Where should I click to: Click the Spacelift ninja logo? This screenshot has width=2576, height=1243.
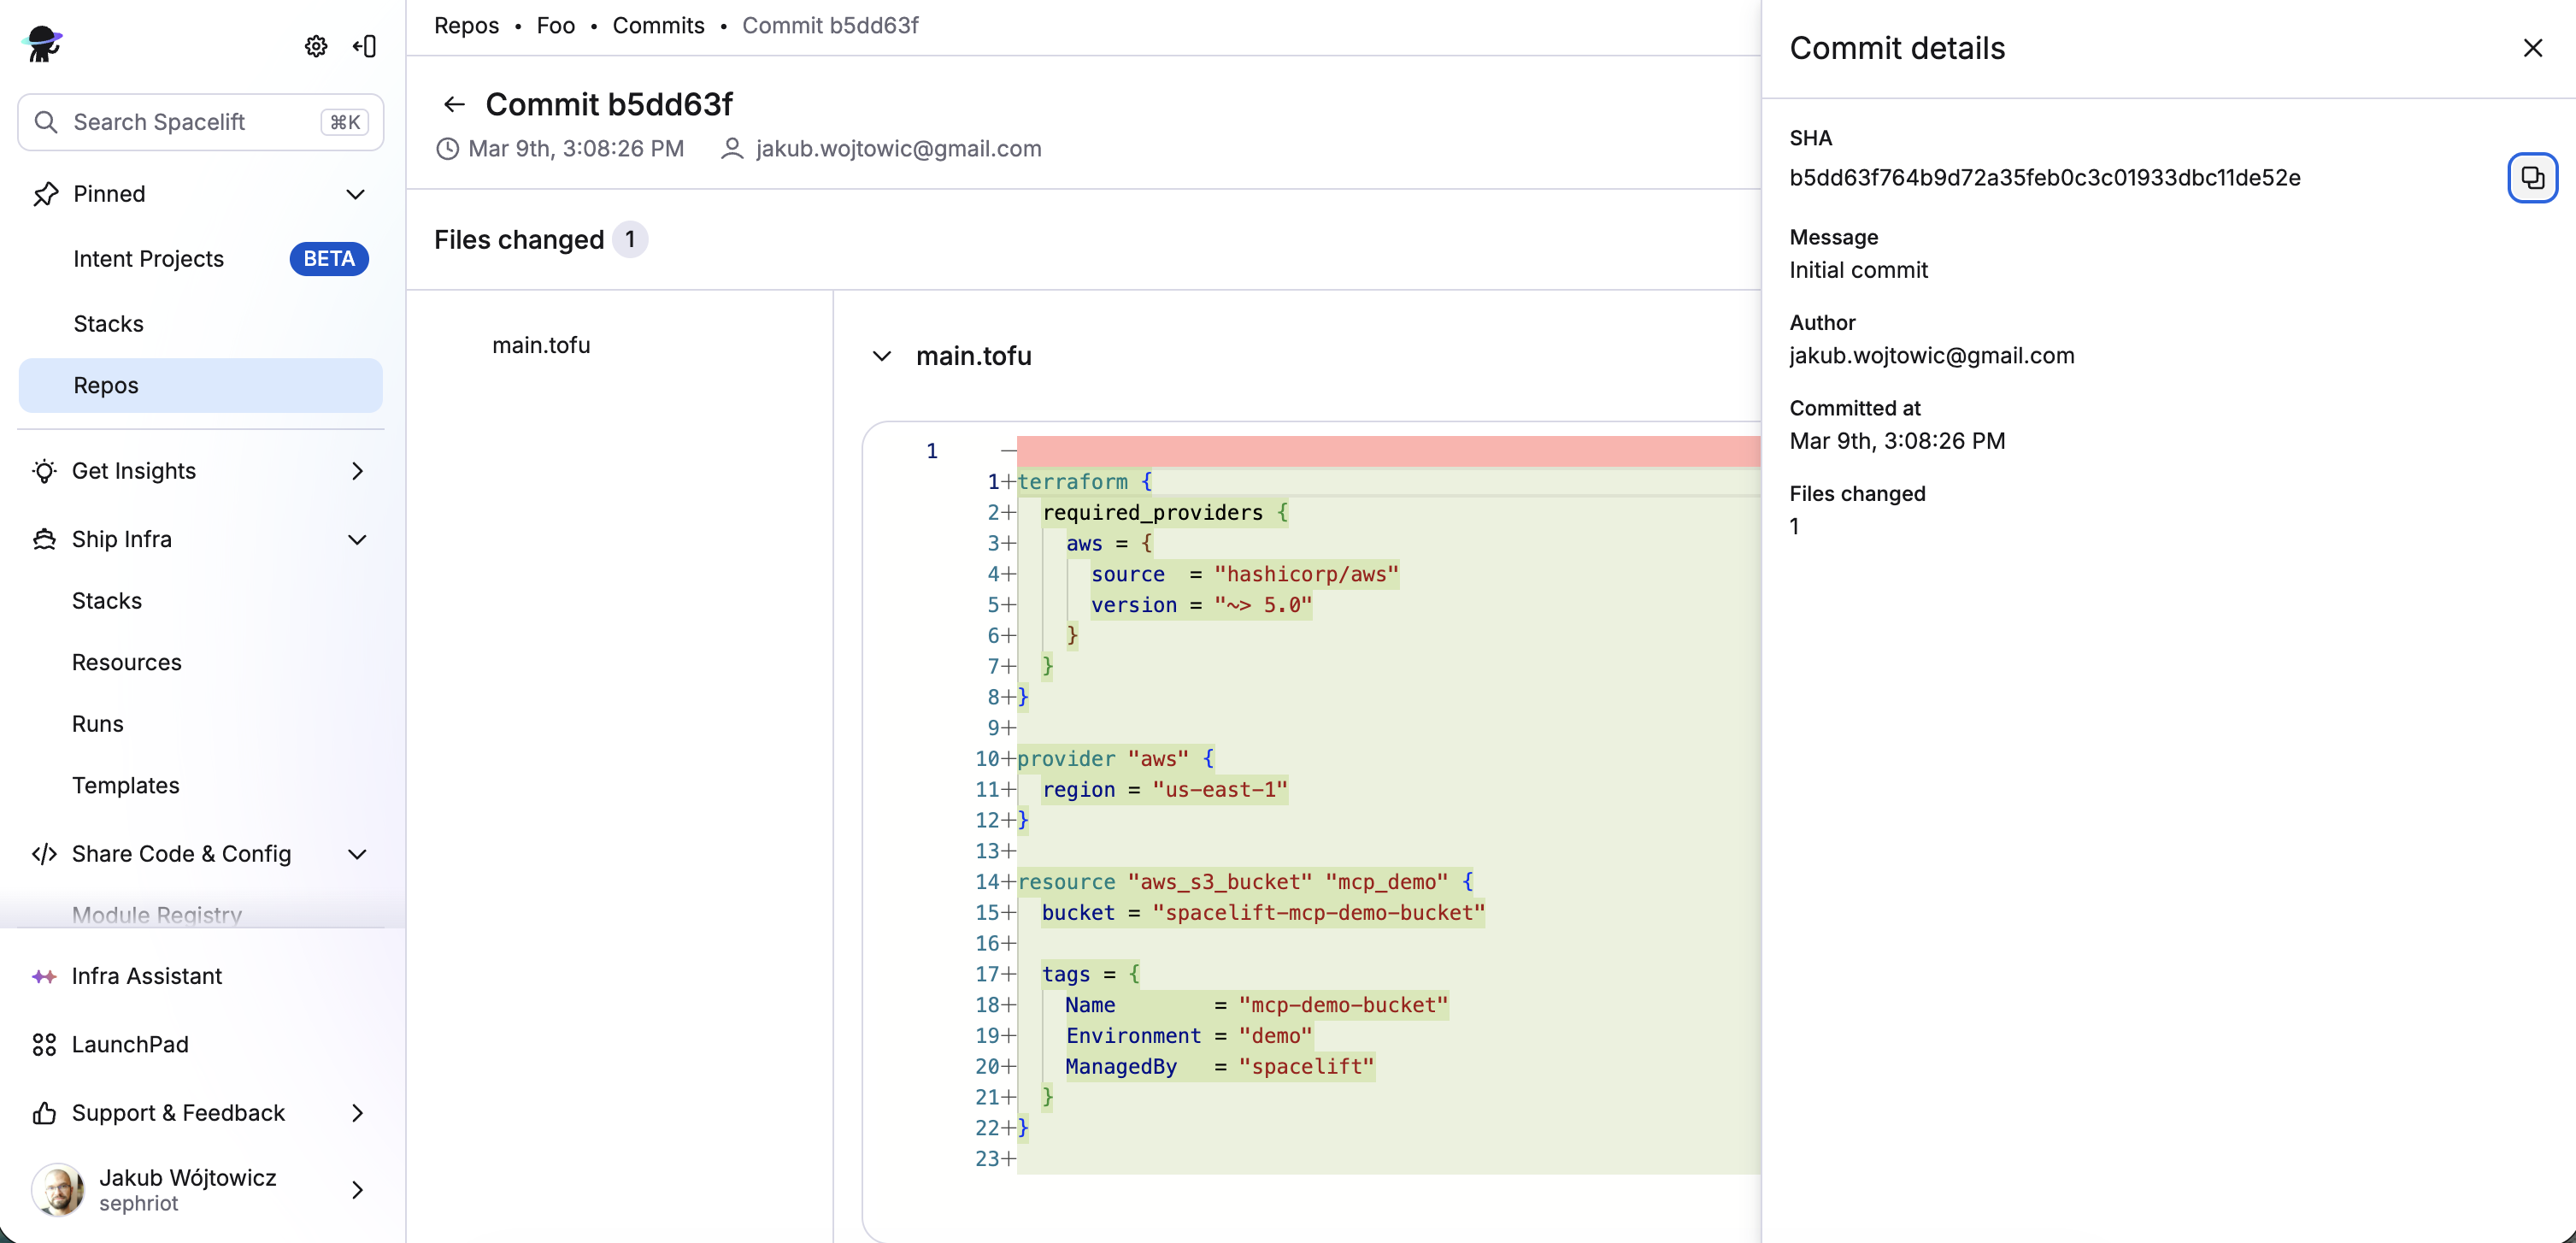click(41, 44)
